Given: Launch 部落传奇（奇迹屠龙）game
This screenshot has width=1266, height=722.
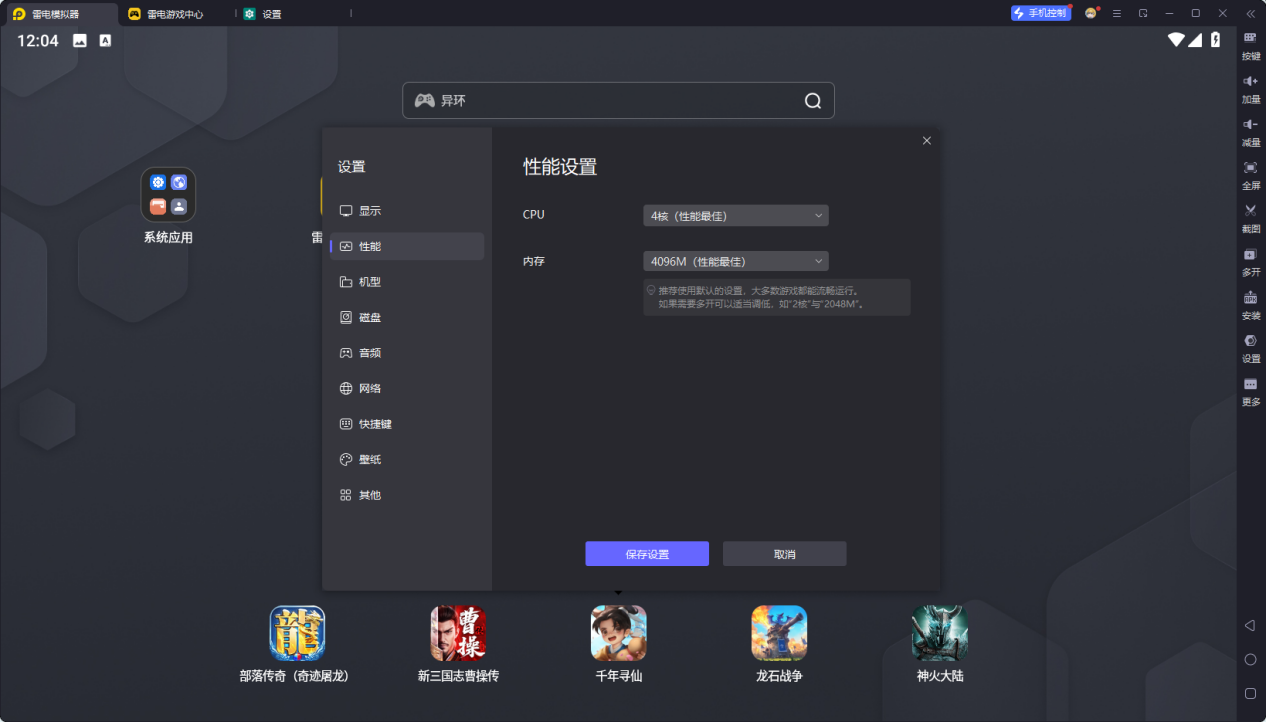Looking at the screenshot, I should point(297,645).
